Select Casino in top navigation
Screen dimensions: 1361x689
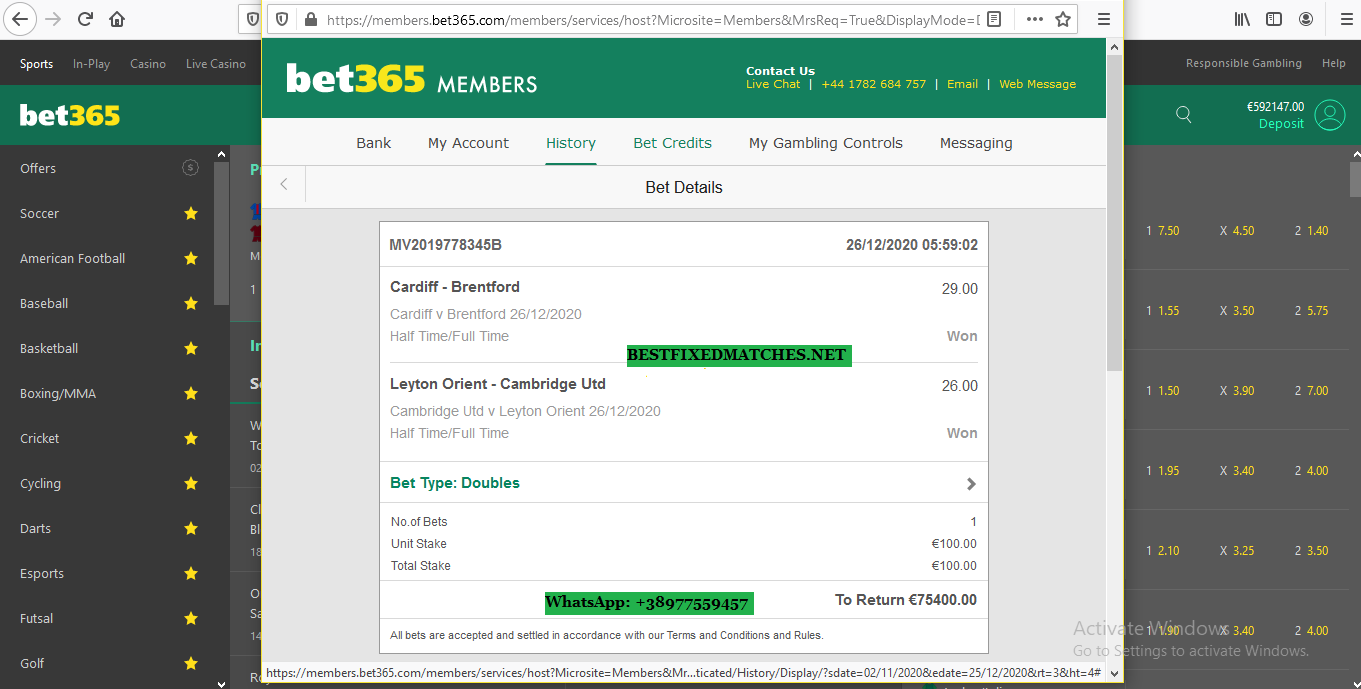[x=148, y=63]
